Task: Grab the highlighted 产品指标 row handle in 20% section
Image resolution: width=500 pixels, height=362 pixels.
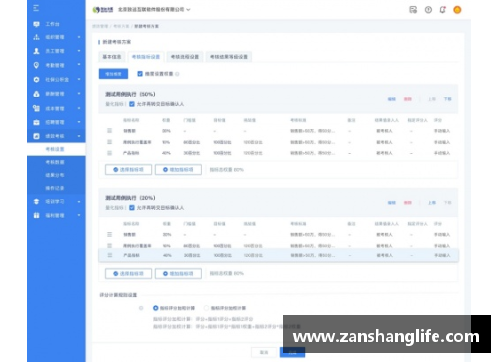Action: (109, 255)
